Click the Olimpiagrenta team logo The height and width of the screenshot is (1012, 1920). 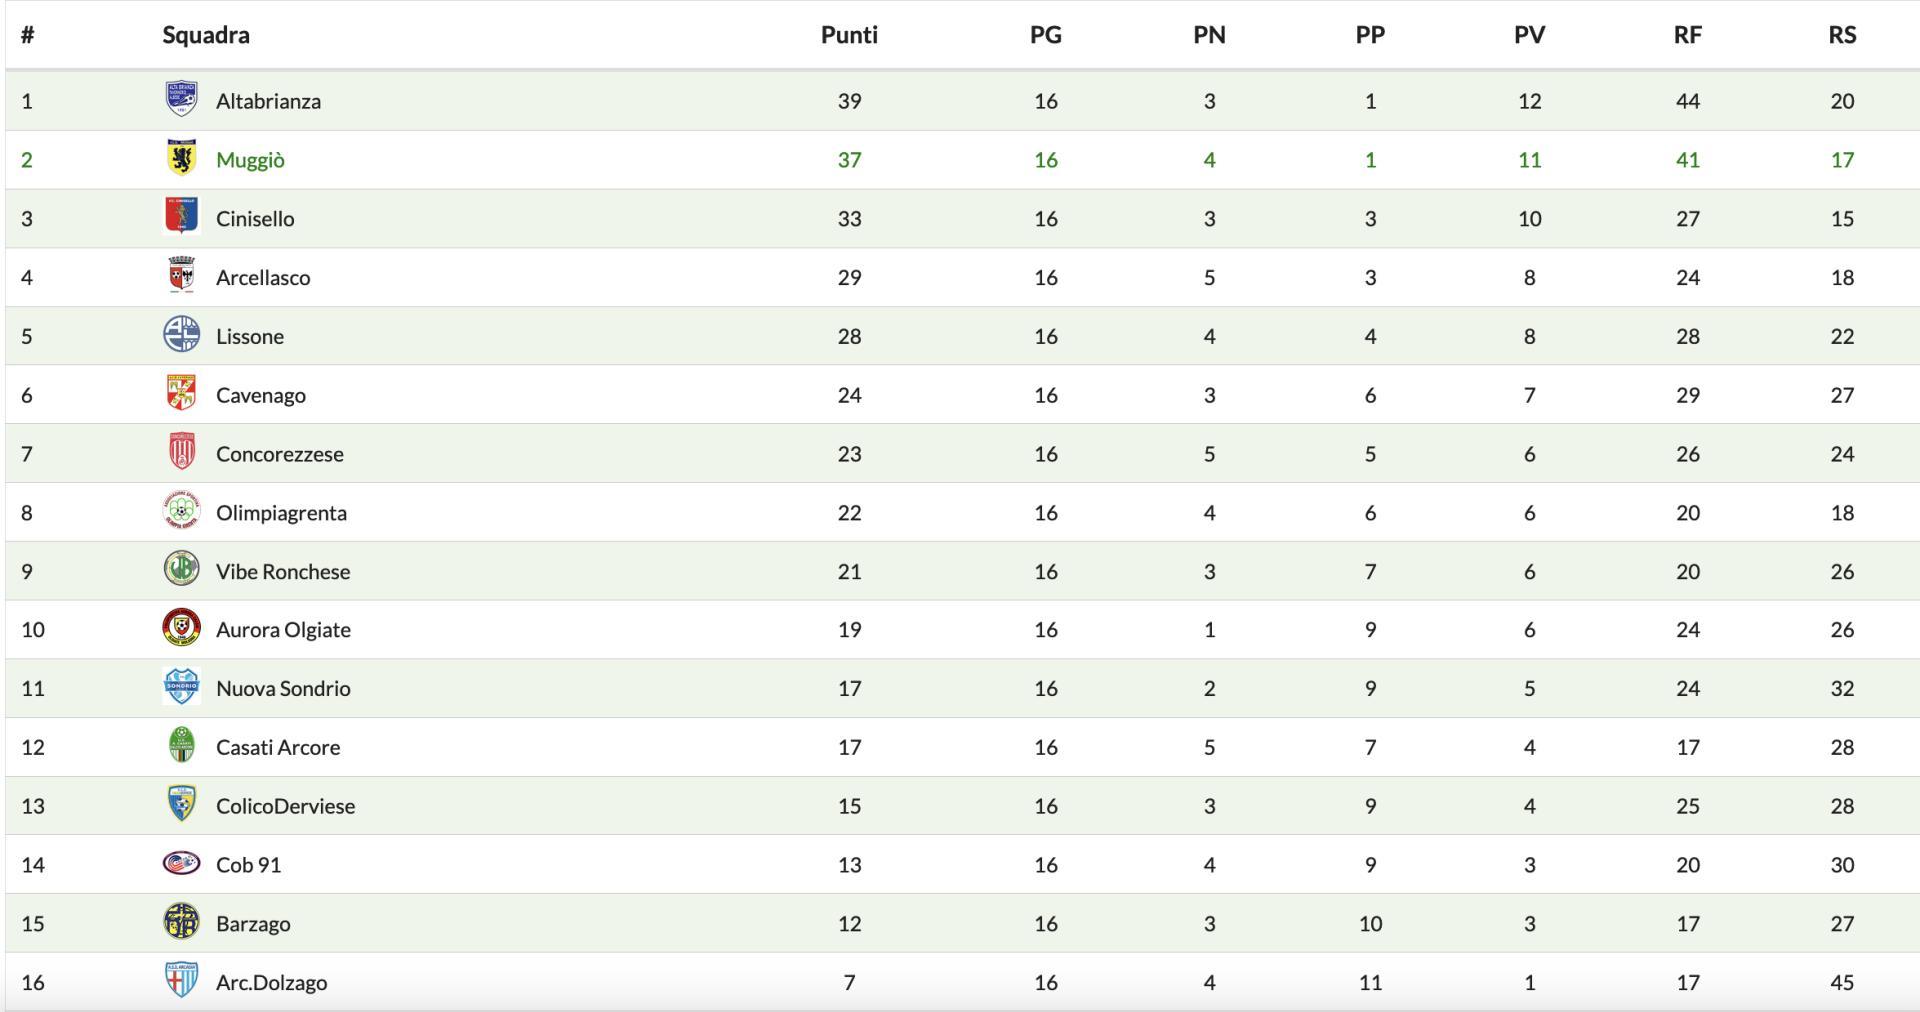[x=181, y=511]
